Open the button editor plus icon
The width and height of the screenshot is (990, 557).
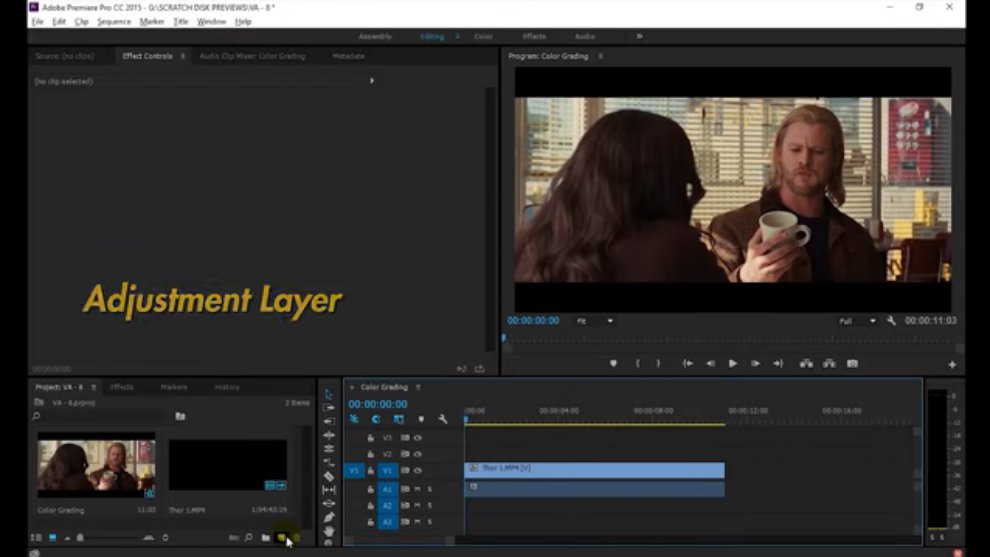[x=951, y=364]
